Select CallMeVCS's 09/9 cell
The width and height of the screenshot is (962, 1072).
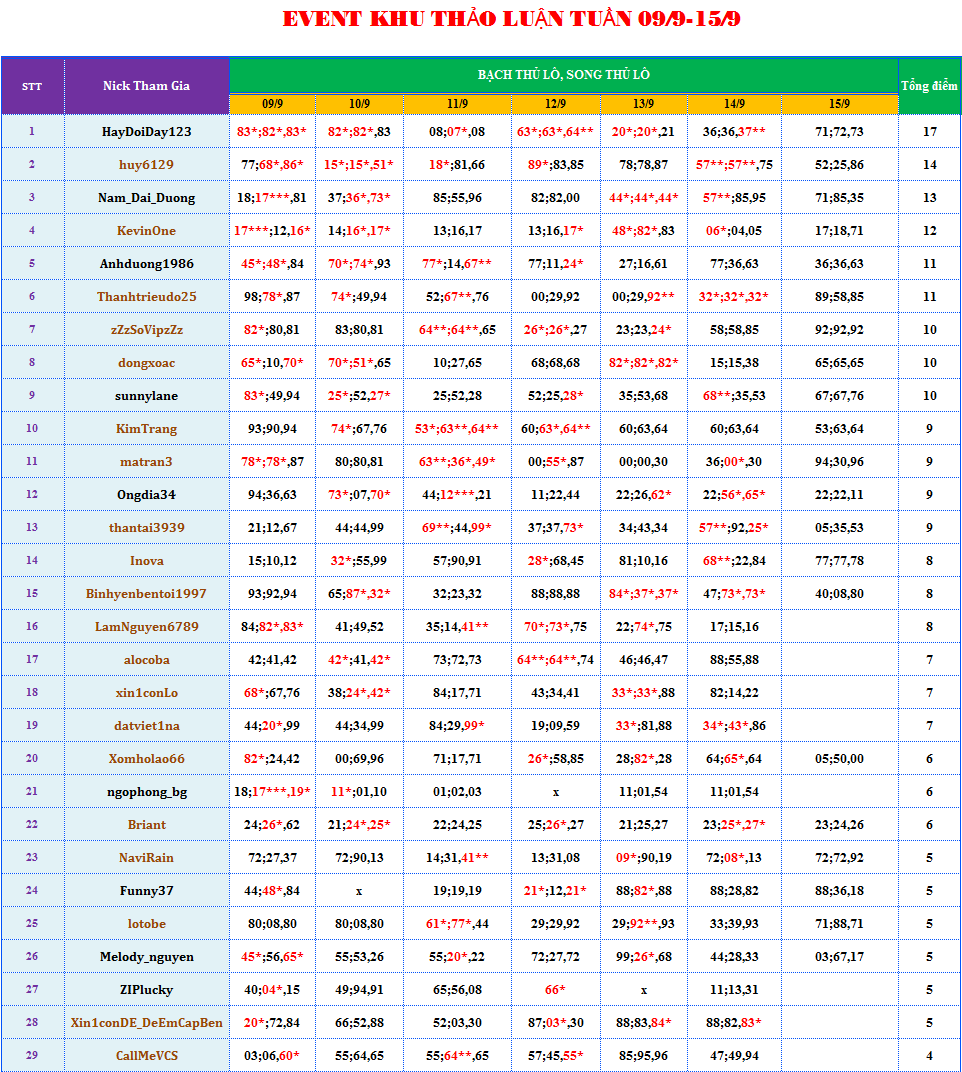click(272, 1055)
